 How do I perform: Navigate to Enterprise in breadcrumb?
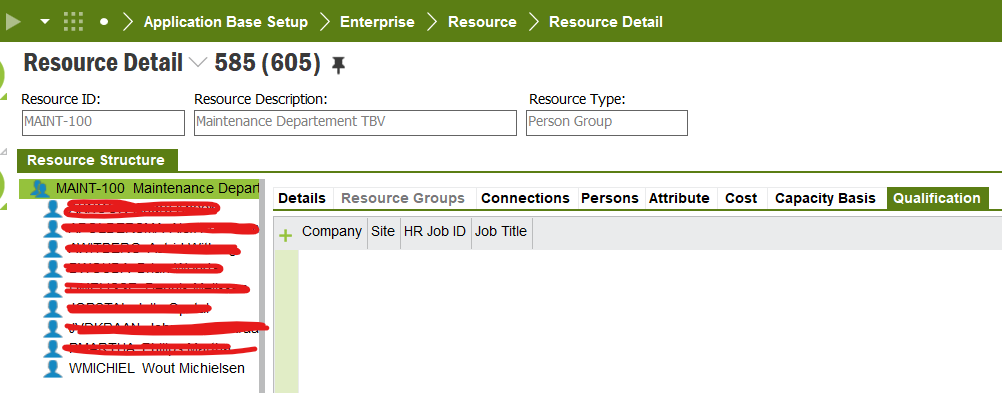pos(377,22)
